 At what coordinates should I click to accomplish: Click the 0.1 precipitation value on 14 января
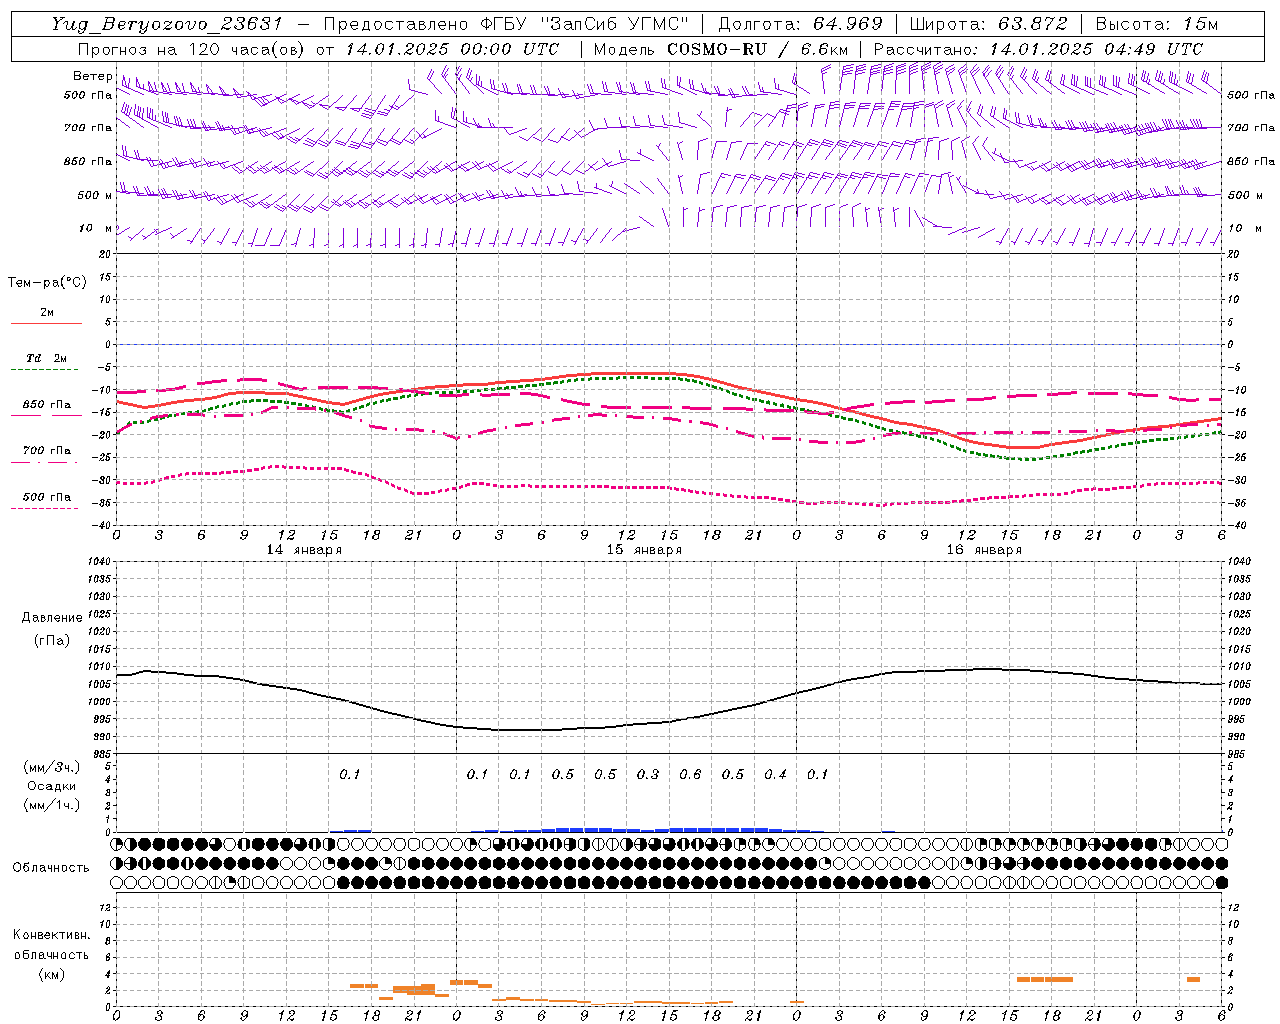tap(349, 774)
